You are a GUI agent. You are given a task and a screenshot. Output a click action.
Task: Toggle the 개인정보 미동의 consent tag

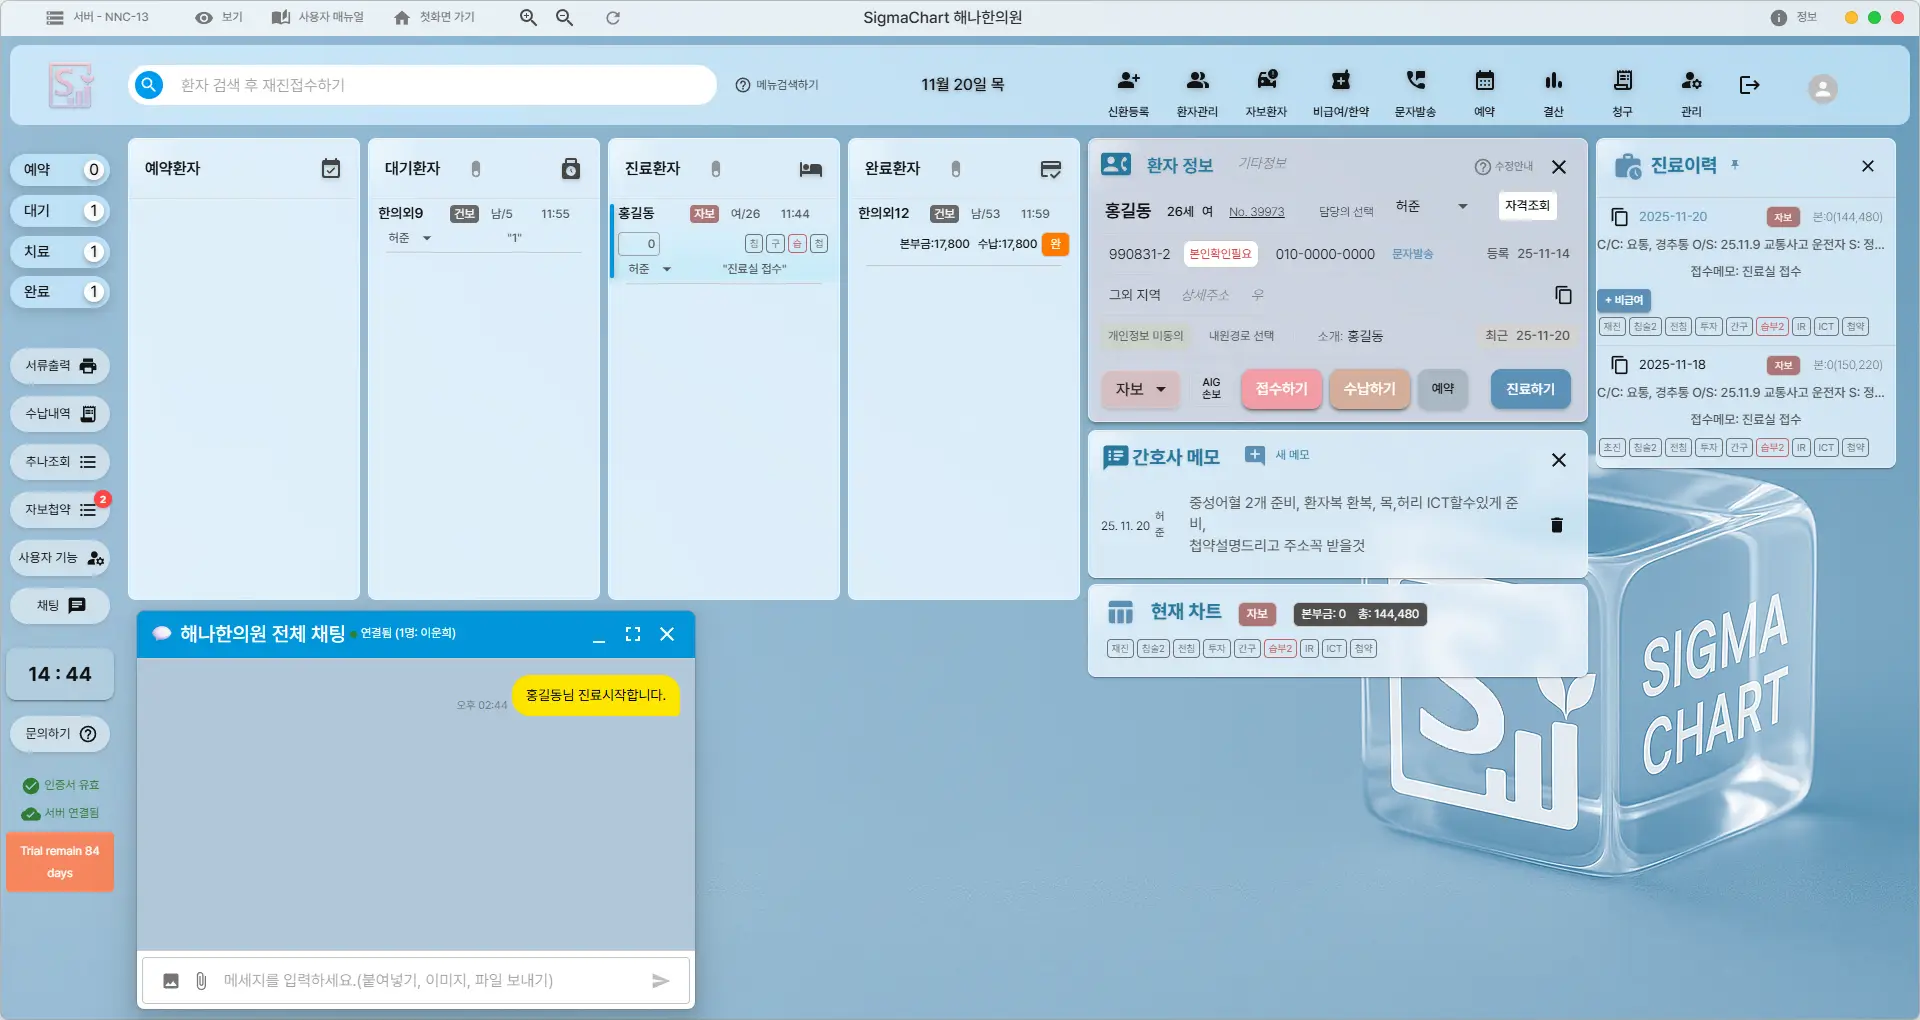point(1145,336)
